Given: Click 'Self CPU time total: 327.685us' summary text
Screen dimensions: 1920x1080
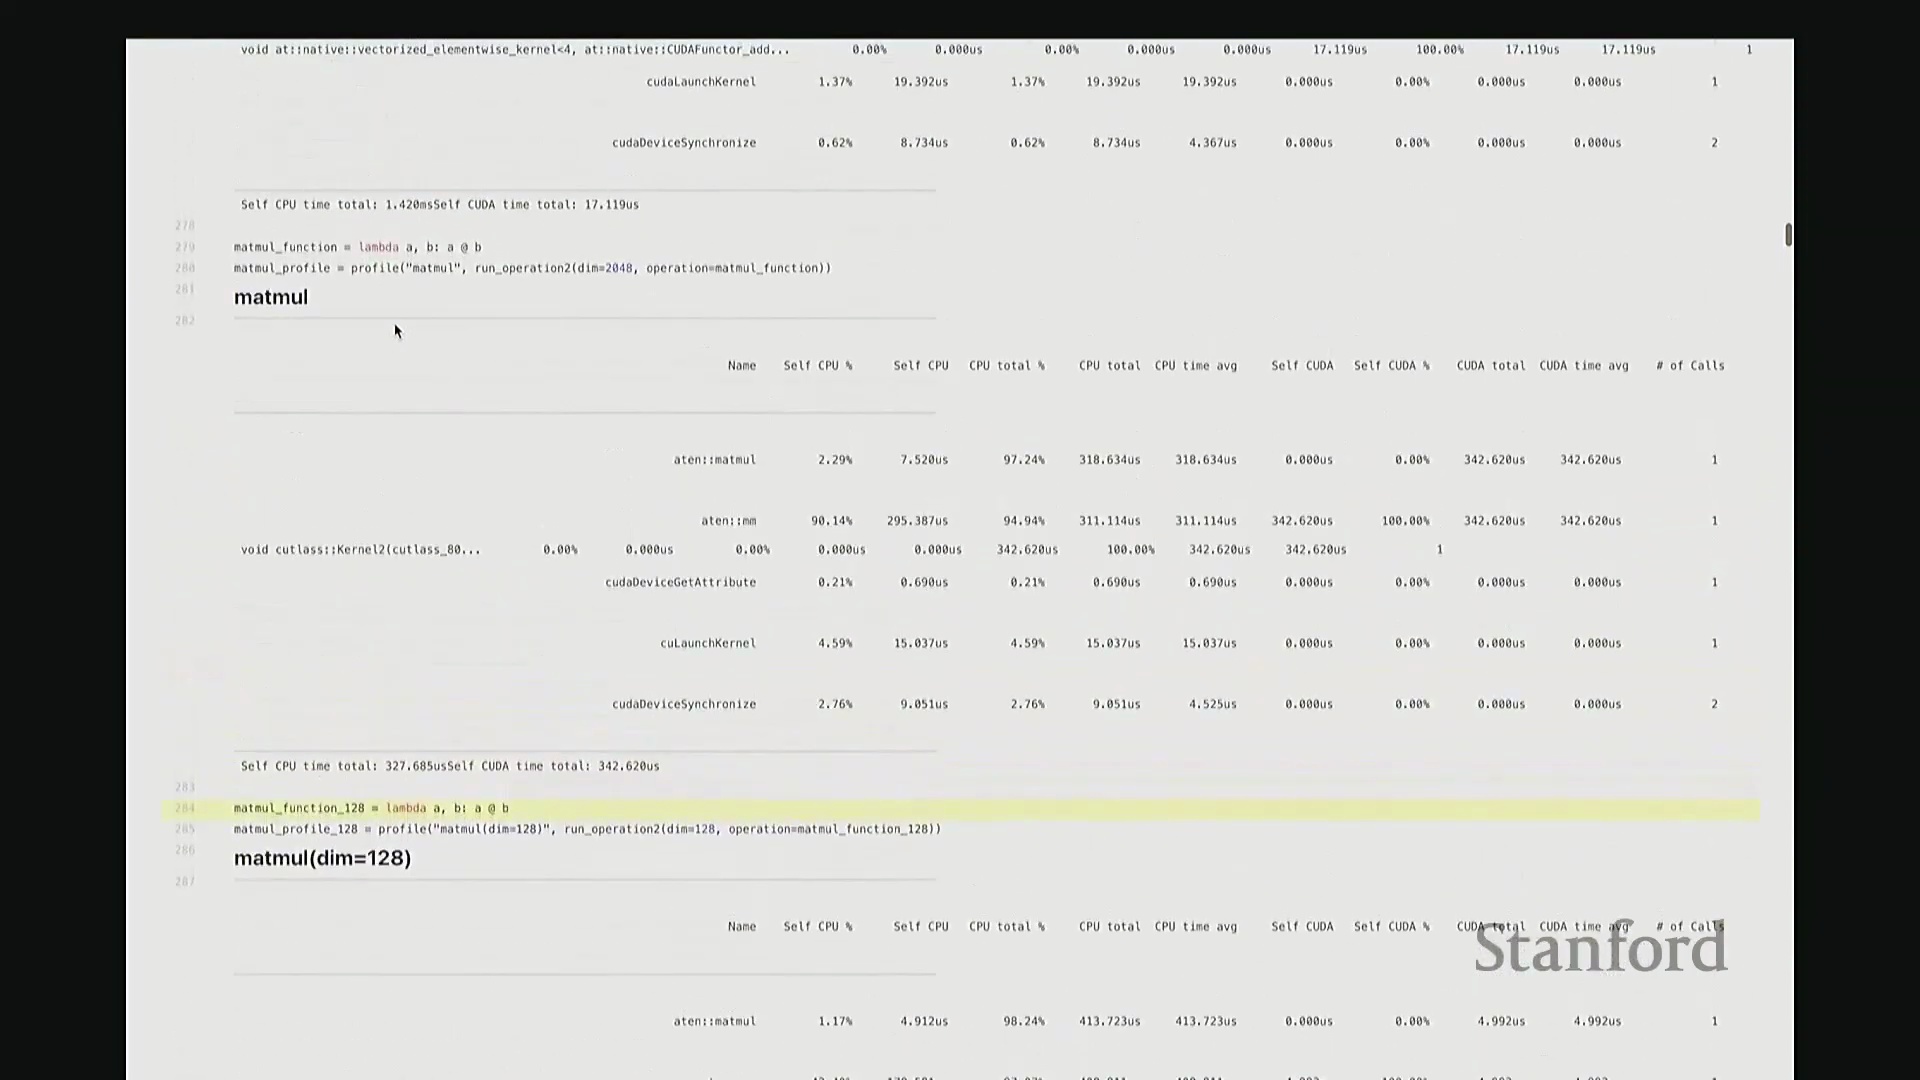Looking at the screenshot, I should [x=343, y=766].
